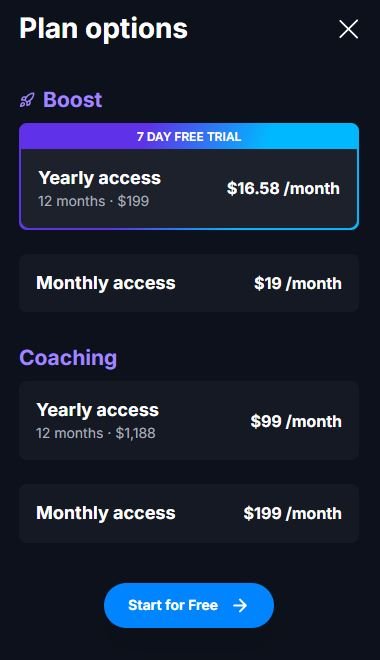Select Boost Yearly access plan
This screenshot has width=380, height=660.
(x=189, y=189)
